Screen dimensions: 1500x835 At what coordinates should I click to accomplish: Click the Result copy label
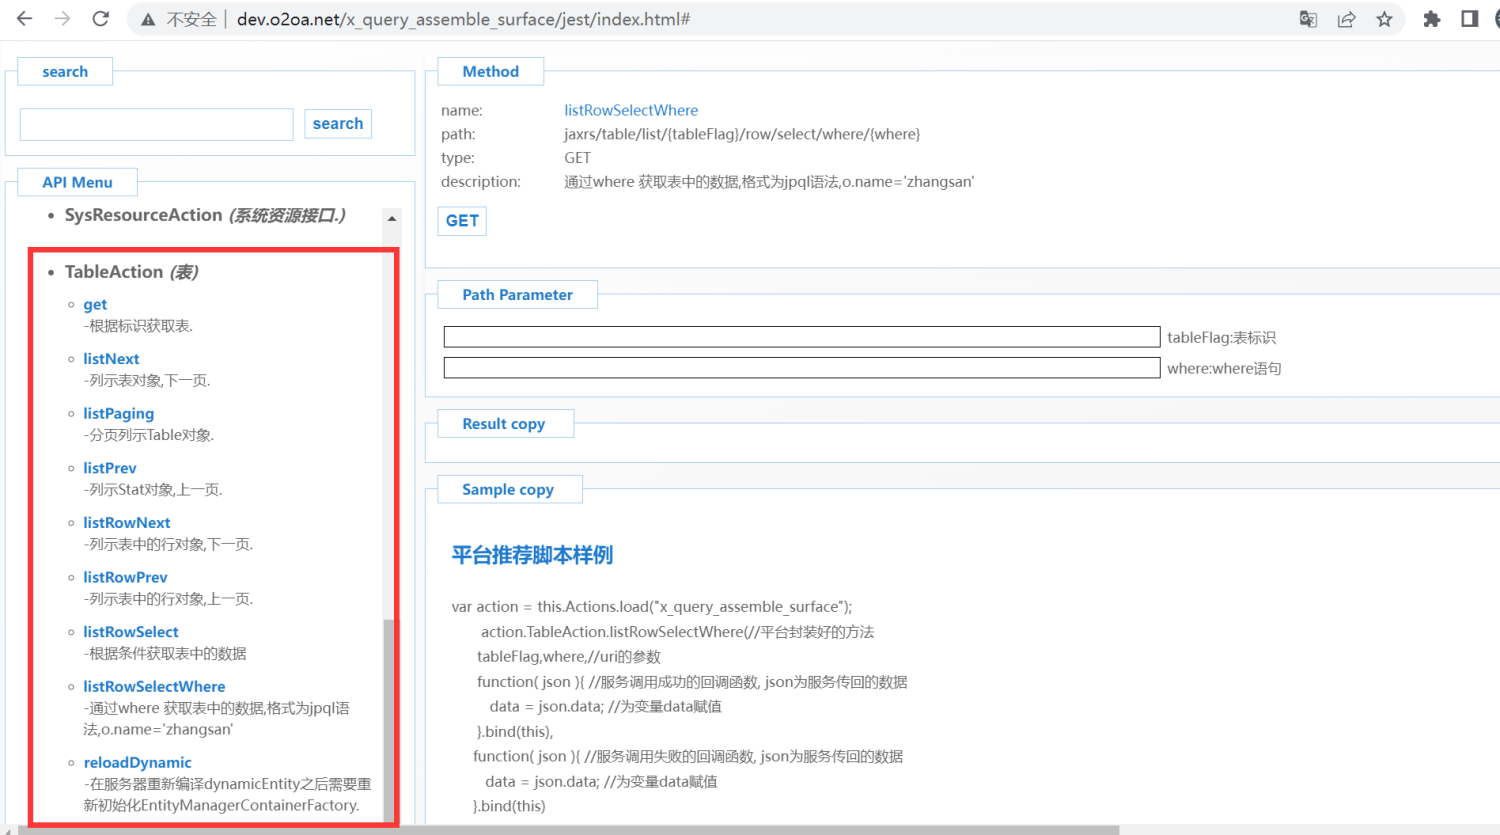click(x=503, y=424)
